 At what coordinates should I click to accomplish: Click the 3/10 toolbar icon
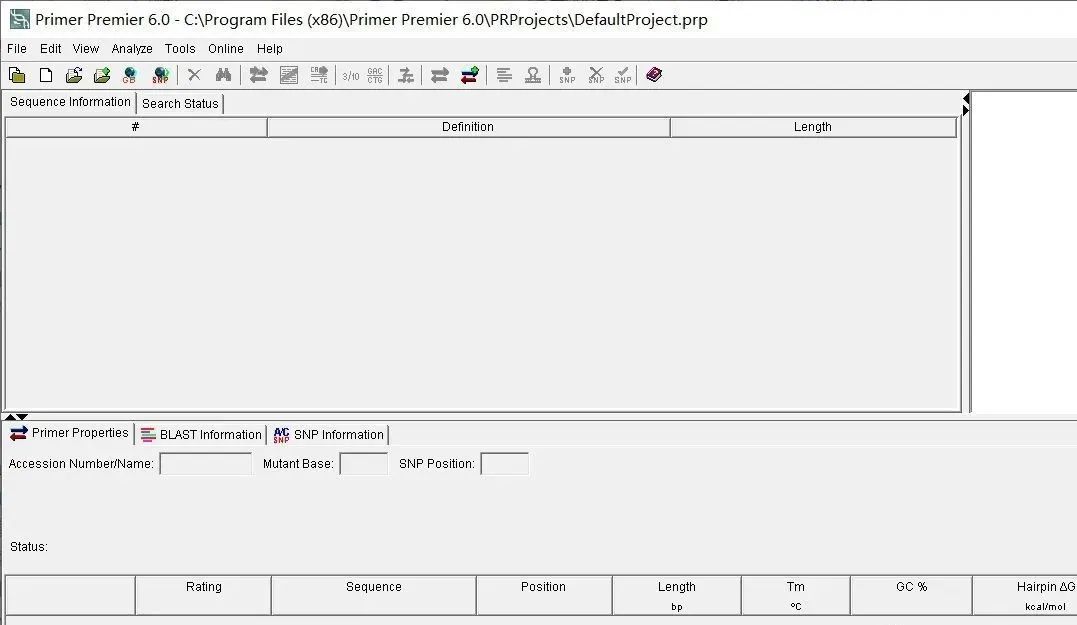pos(350,76)
